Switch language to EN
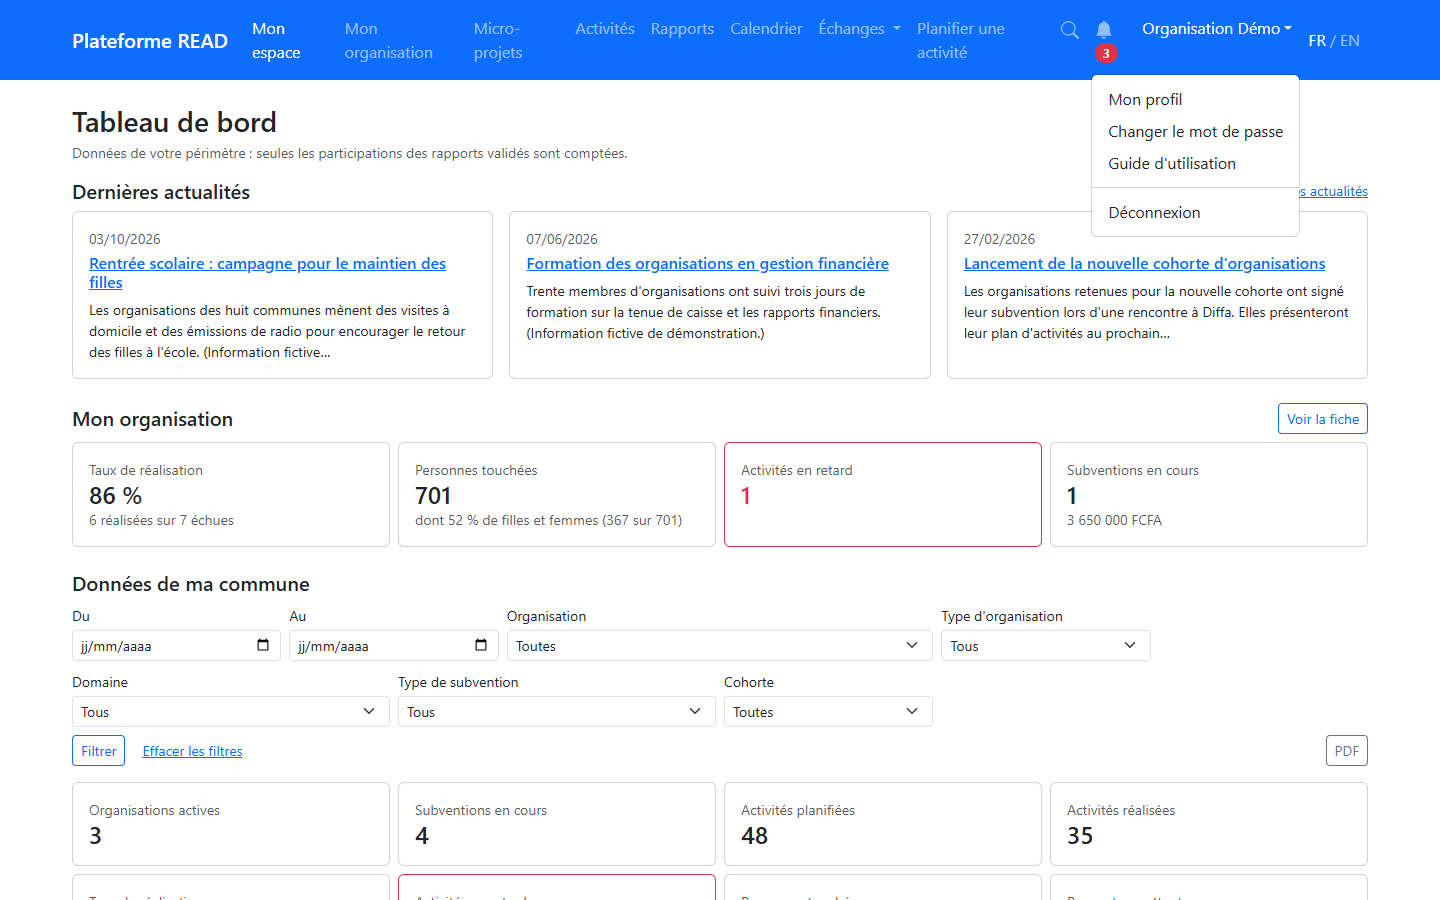The width and height of the screenshot is (1440, 900). pyautogui.click(x=1350, y=41)
